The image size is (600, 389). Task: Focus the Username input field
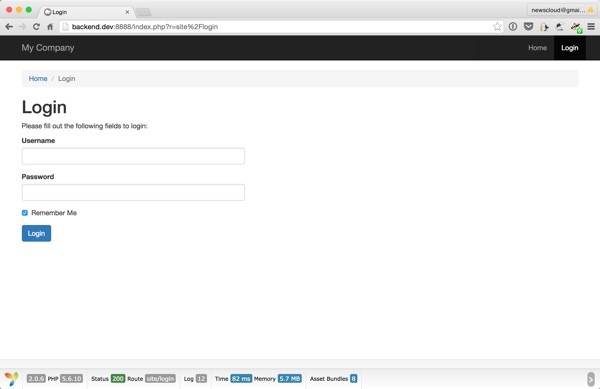pos(133,156)
